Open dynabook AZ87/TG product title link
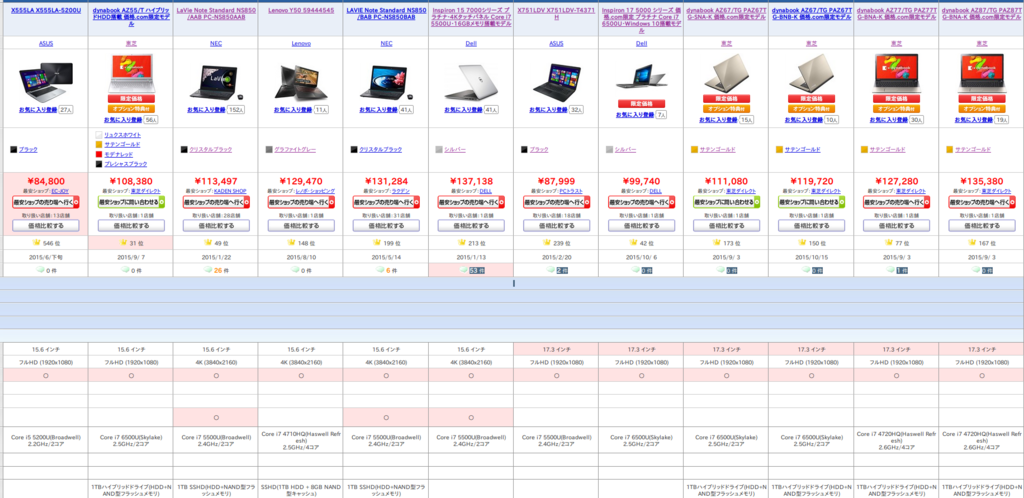The height and width of the screenshot is (498, 1024). [982, 14]
